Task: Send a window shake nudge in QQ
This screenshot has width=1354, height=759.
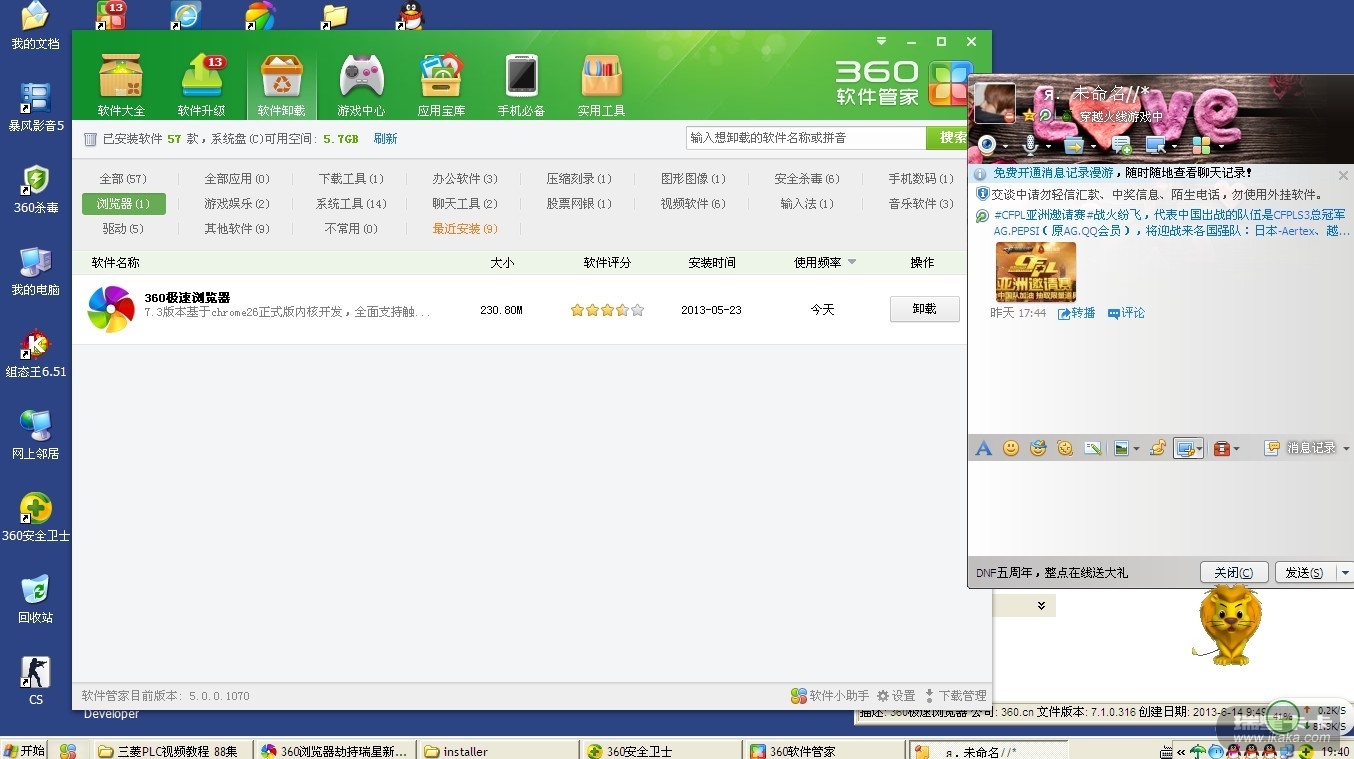Action: pos(1065,448)
